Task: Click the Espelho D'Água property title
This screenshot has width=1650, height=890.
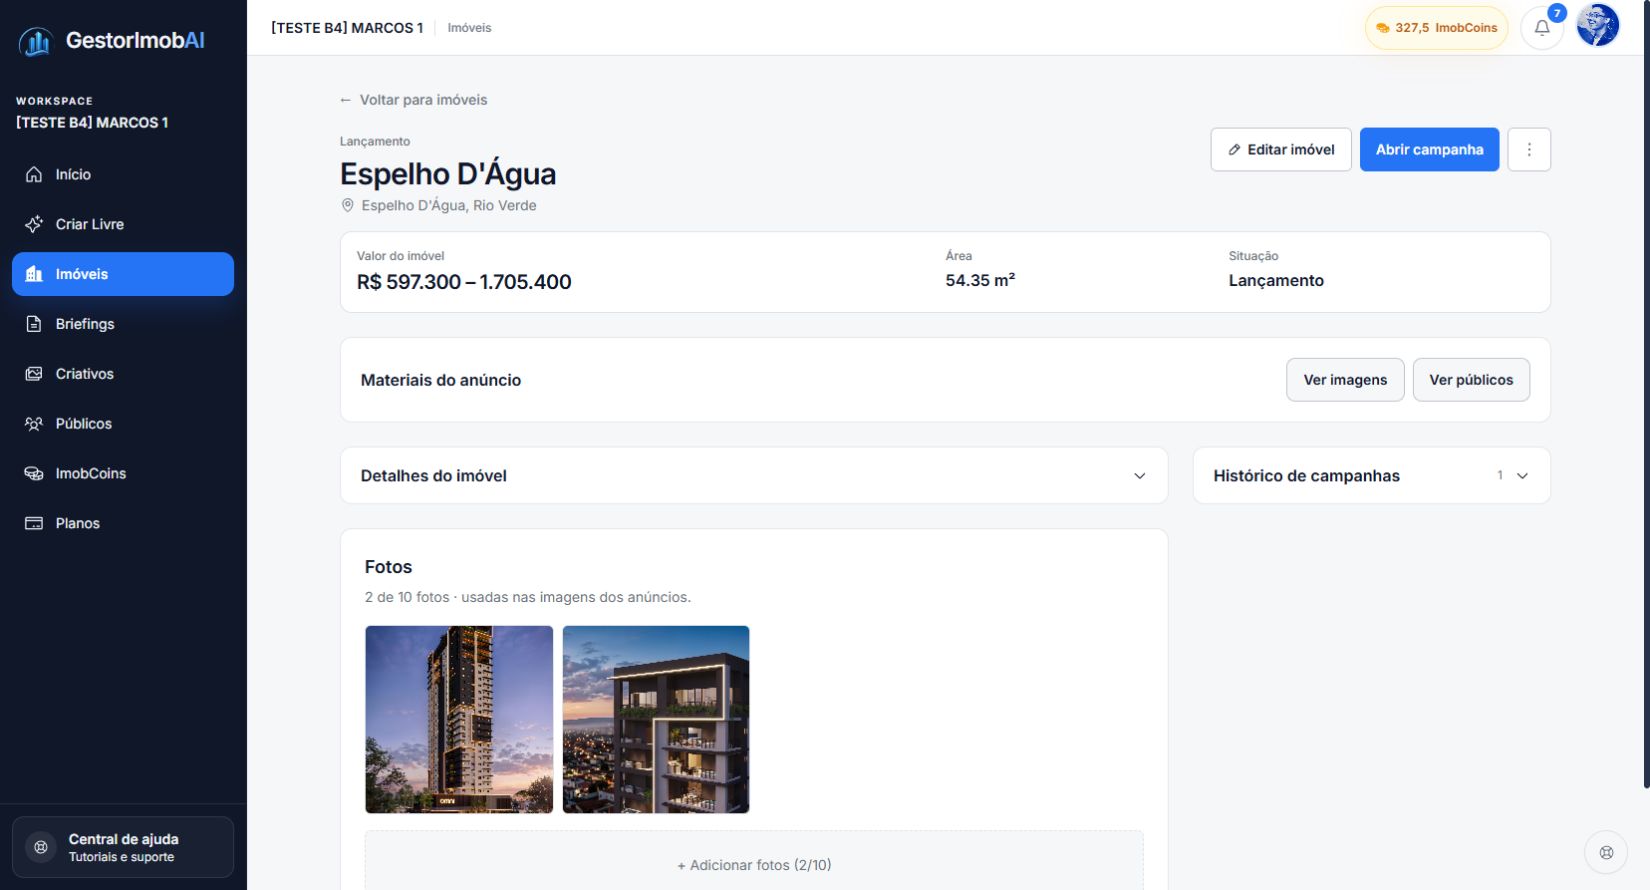Action: [x=448, y=174]
